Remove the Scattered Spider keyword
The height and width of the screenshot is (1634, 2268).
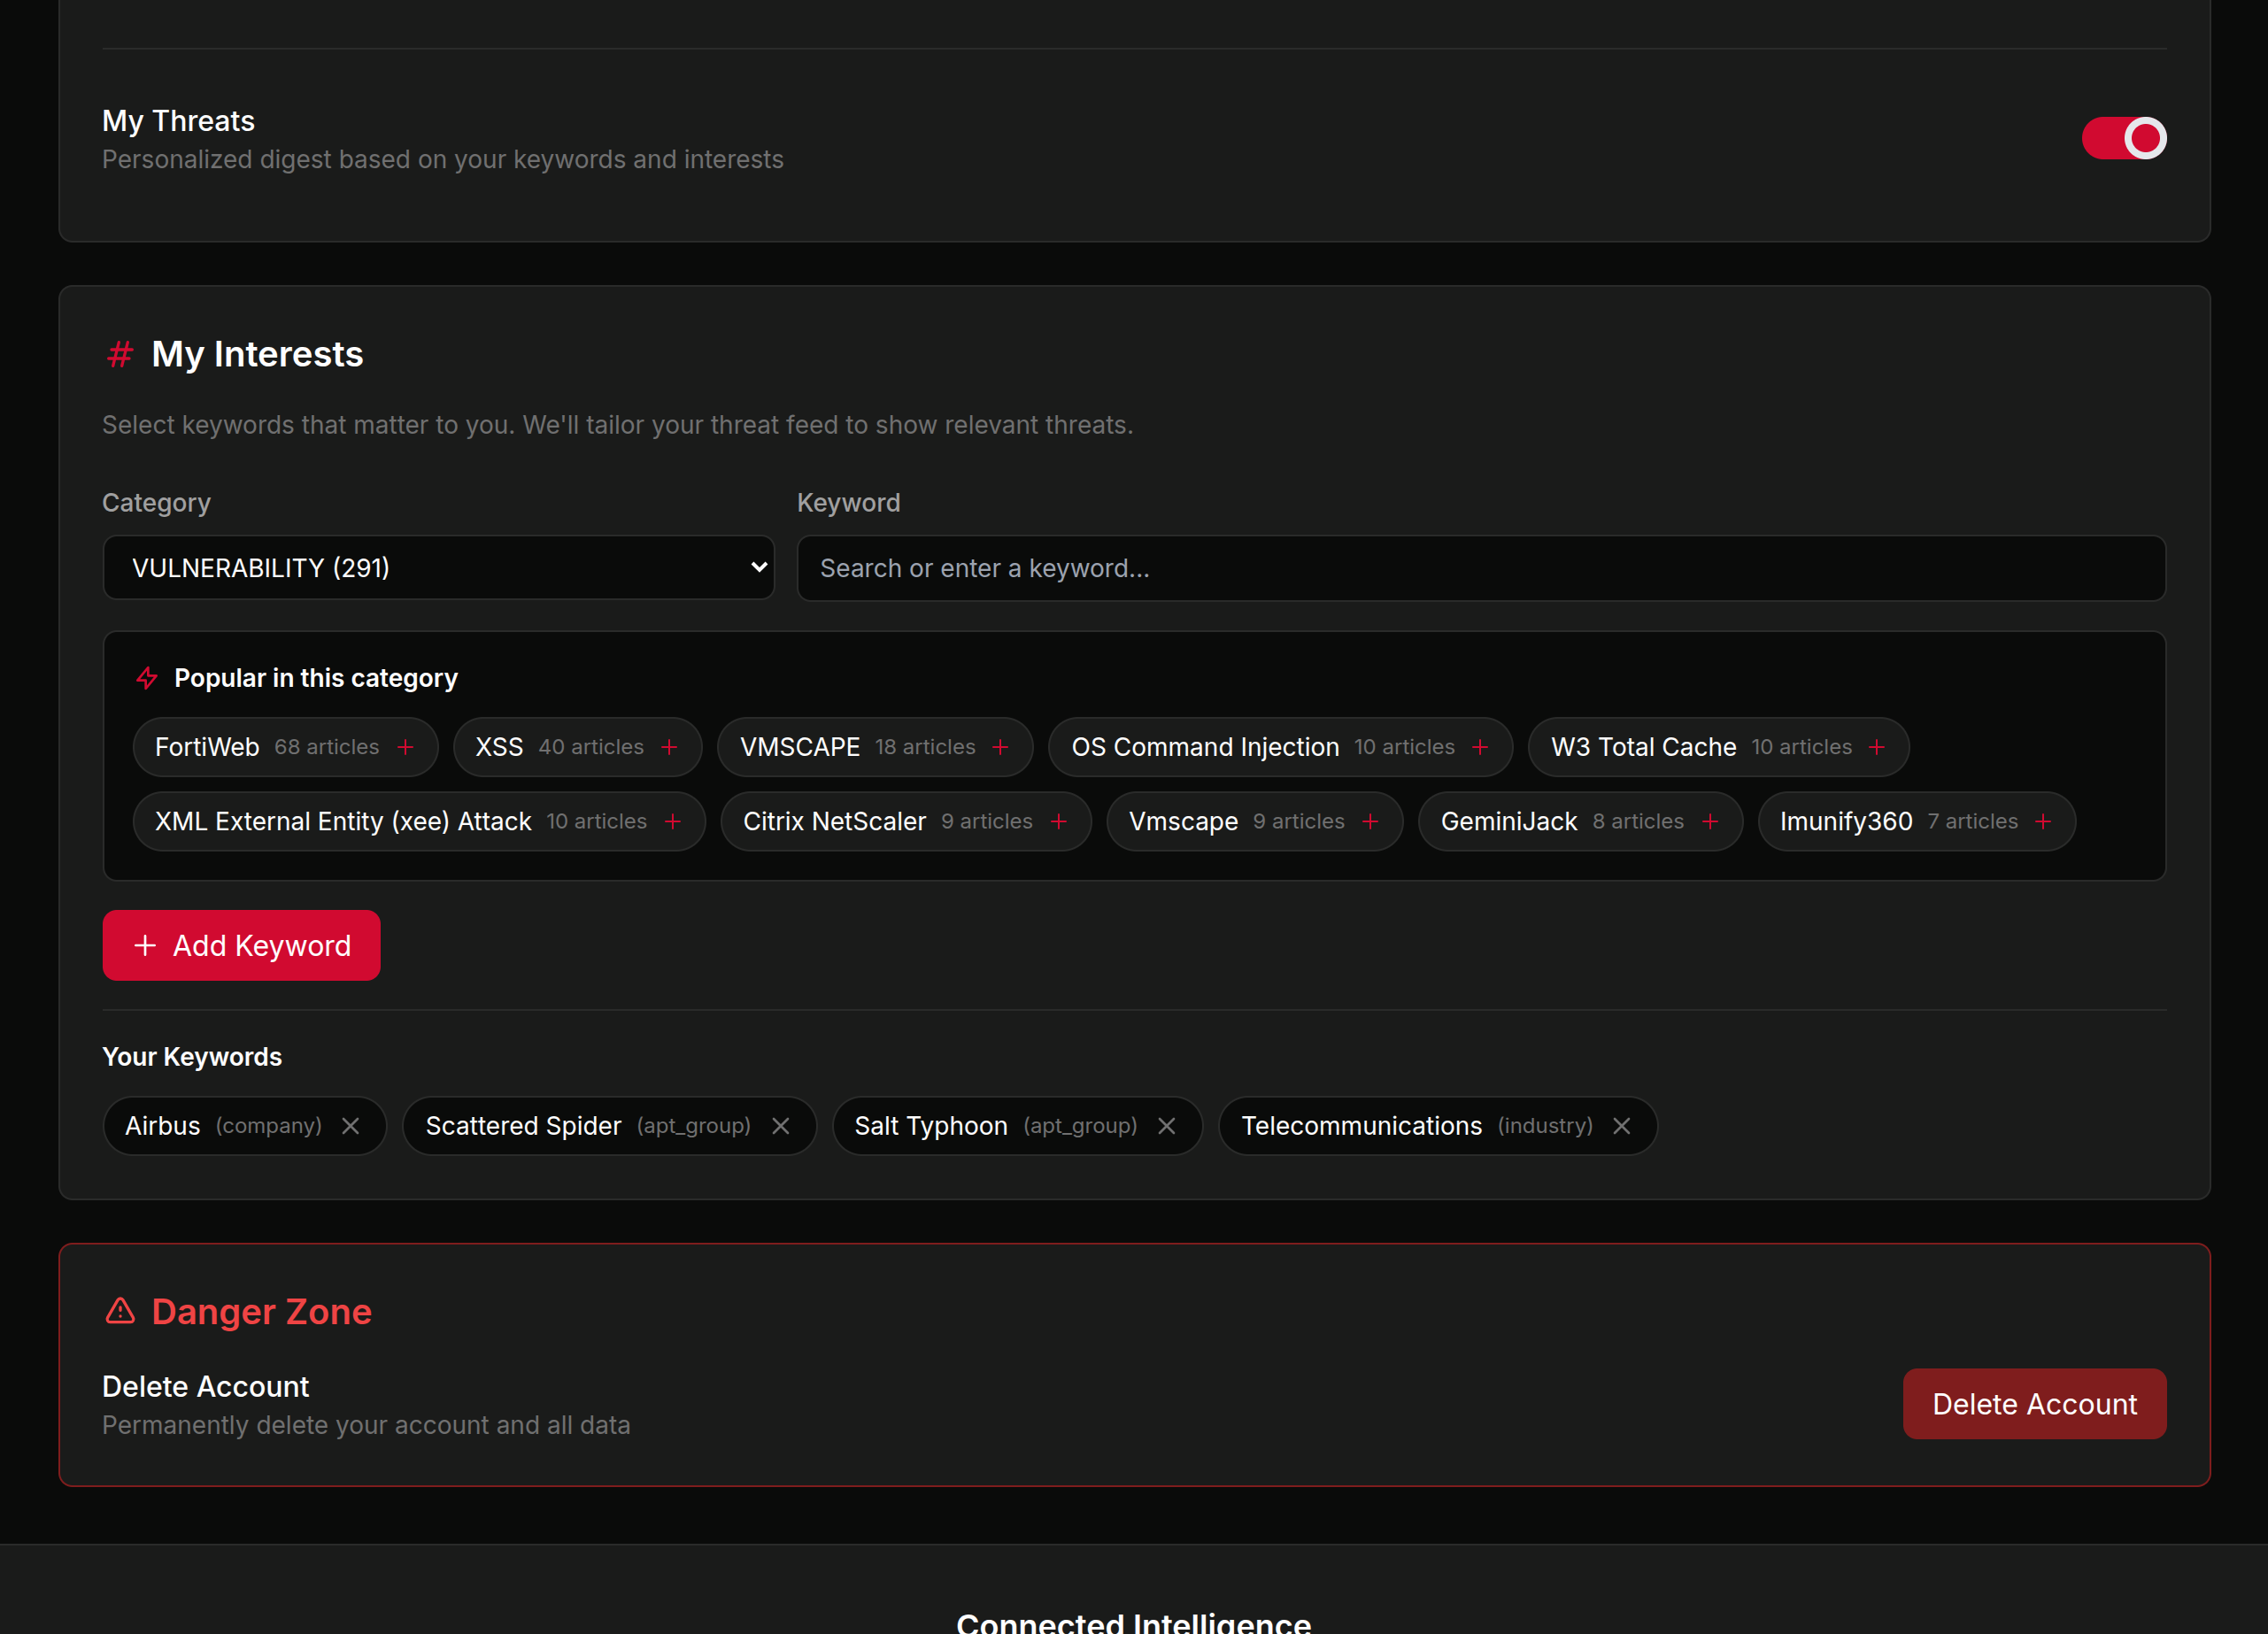pyautogui.click(x=781, y=1125)
